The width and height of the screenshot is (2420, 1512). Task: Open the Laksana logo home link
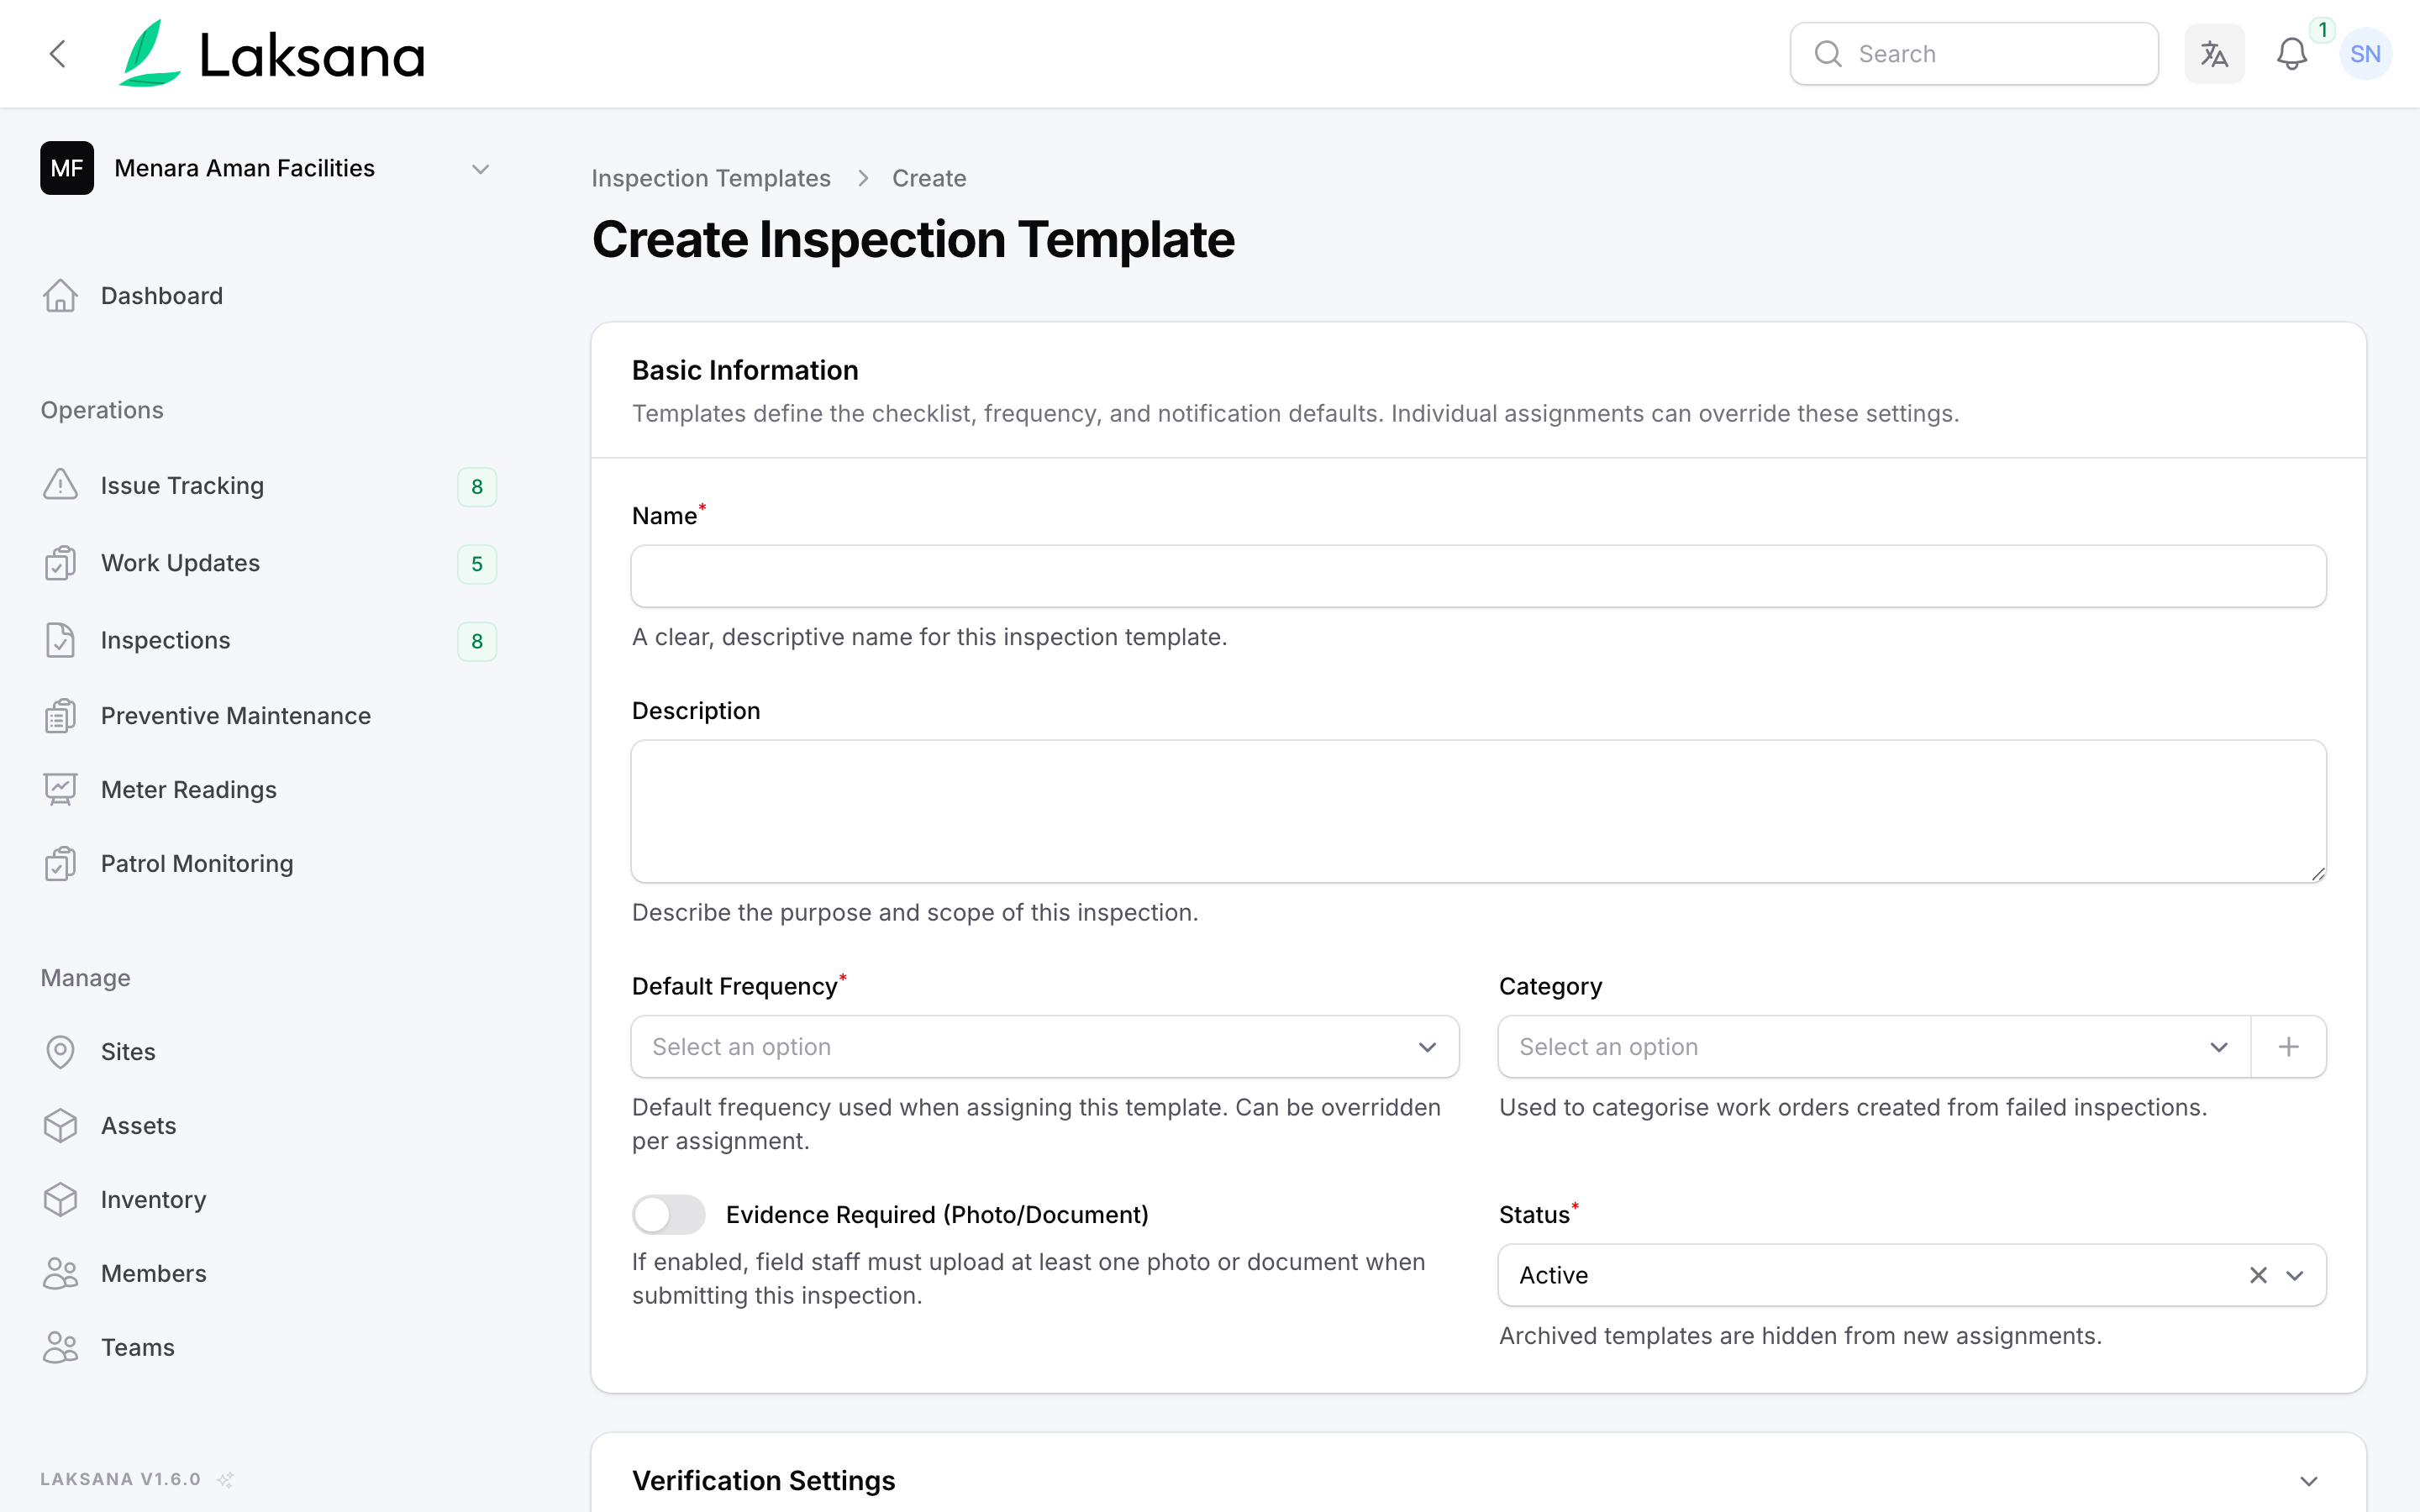pos(272,54)
